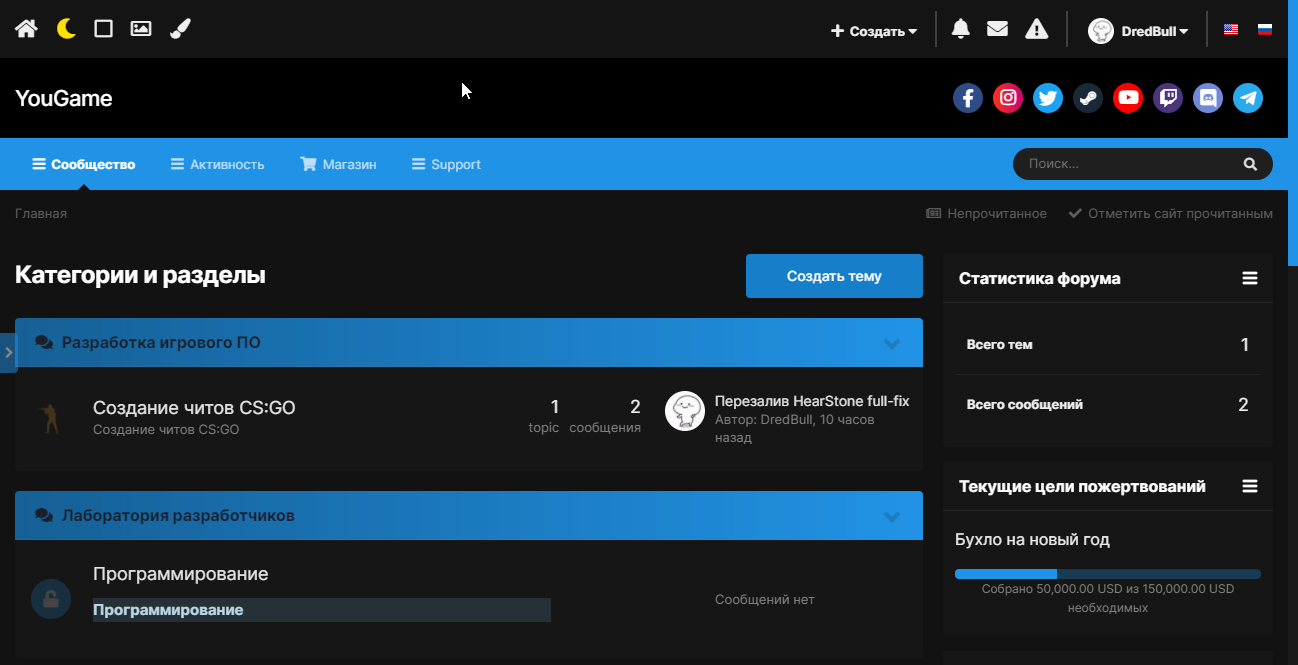Open the Twitch channel icon

[1168, 98]
